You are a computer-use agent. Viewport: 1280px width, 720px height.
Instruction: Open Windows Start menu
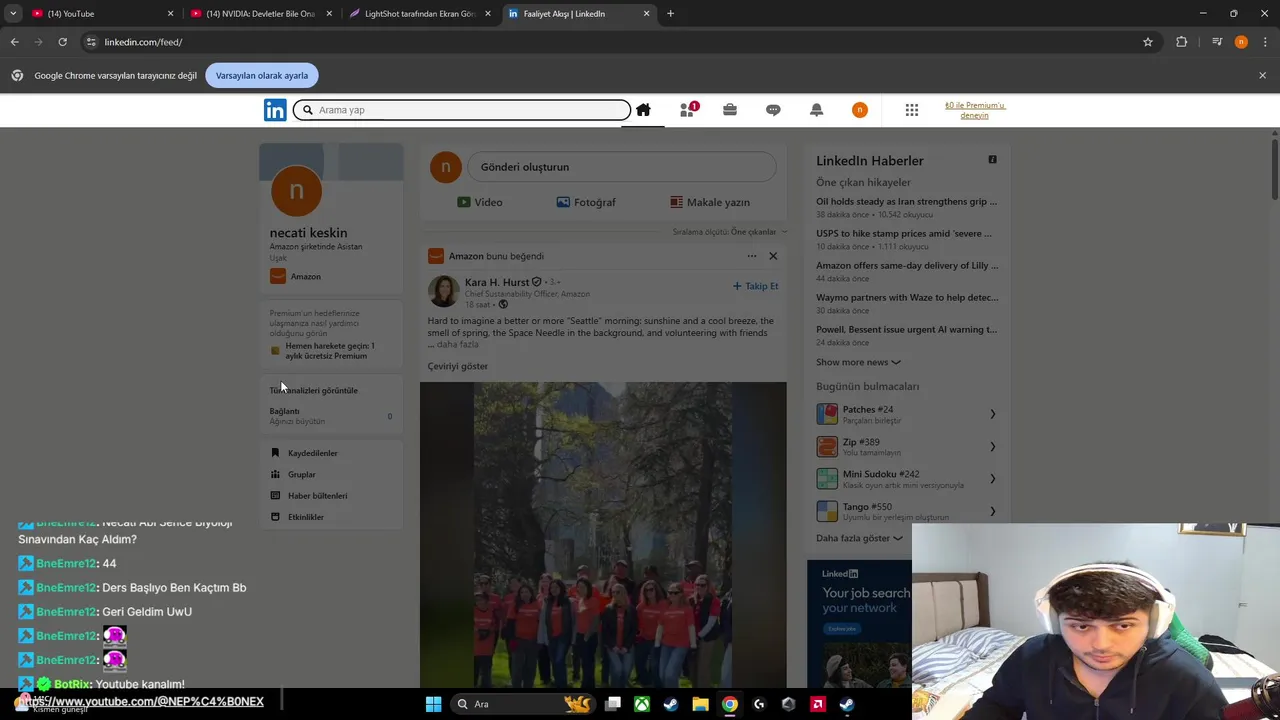click(x=433, y=704)
